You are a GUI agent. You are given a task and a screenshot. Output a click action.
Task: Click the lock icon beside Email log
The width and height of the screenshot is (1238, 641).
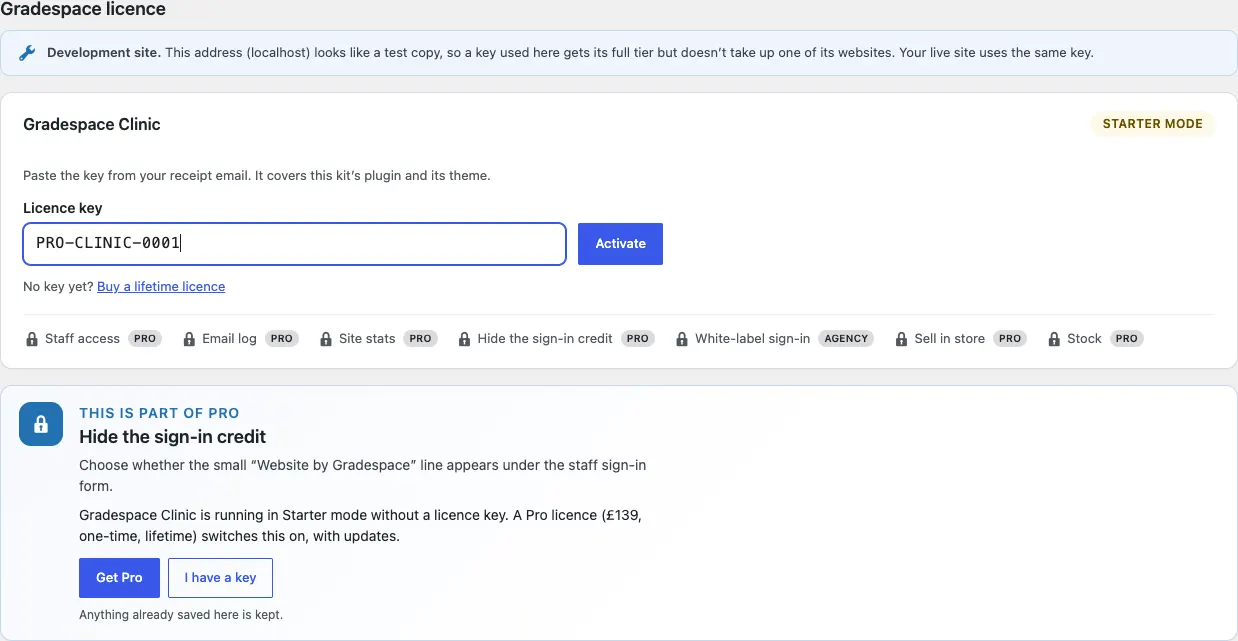pyautogui.click(x=189, y=339)
